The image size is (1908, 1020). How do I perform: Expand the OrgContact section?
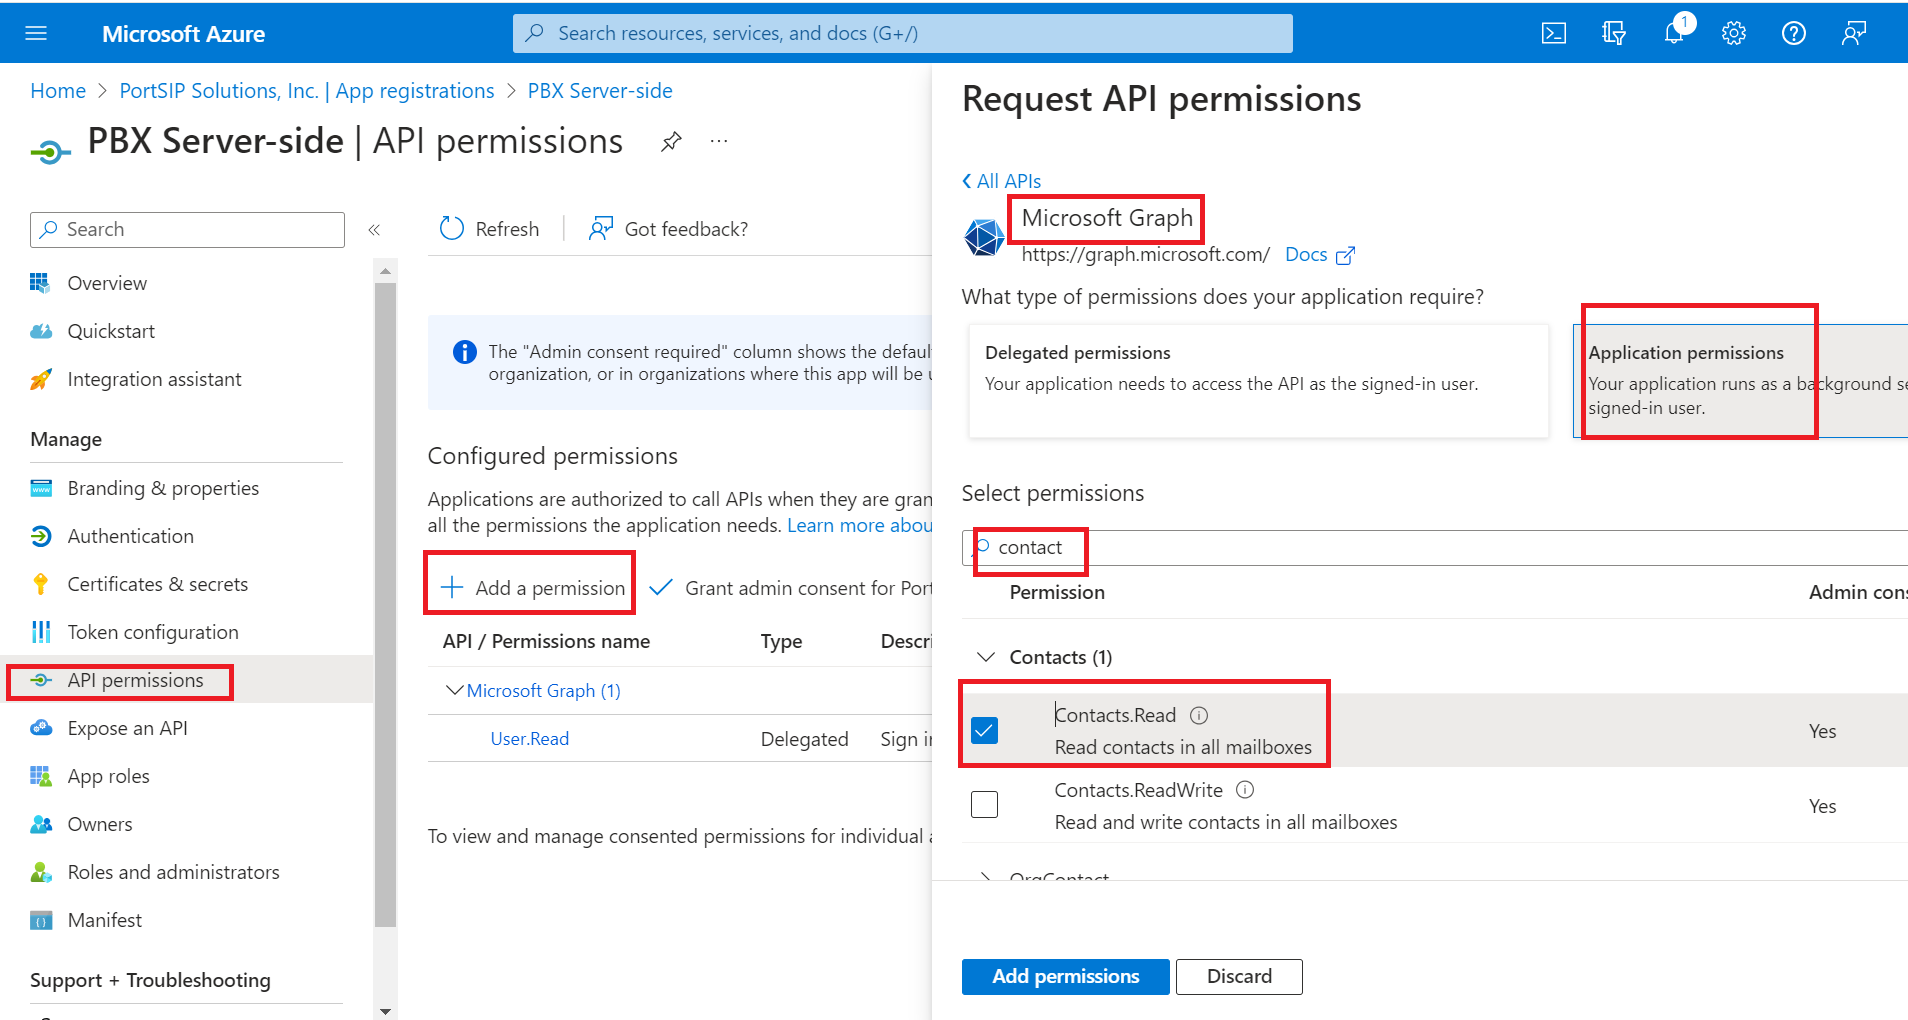pos(986,876)
